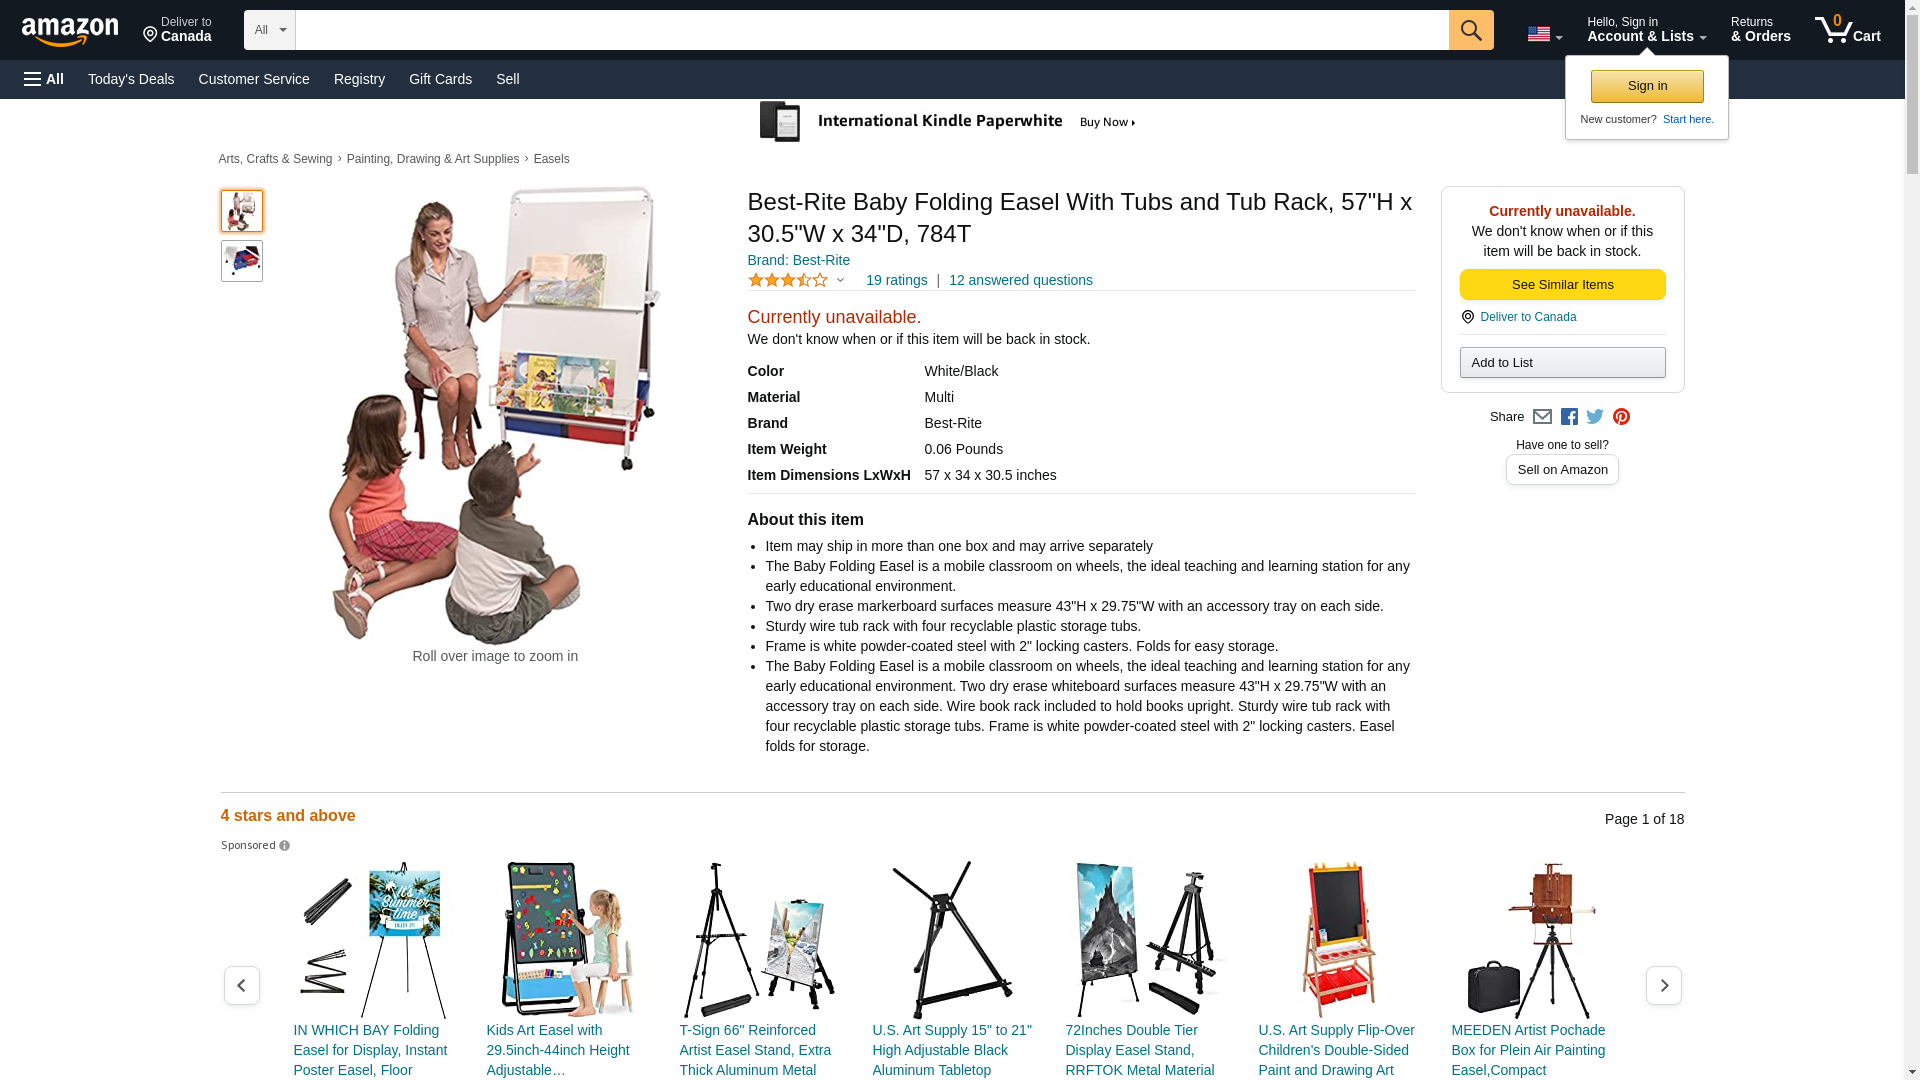This screenshot has height=1080, width=1920.
Task: Open Today's Deals in navigation bar
Action: pos(131,79)
